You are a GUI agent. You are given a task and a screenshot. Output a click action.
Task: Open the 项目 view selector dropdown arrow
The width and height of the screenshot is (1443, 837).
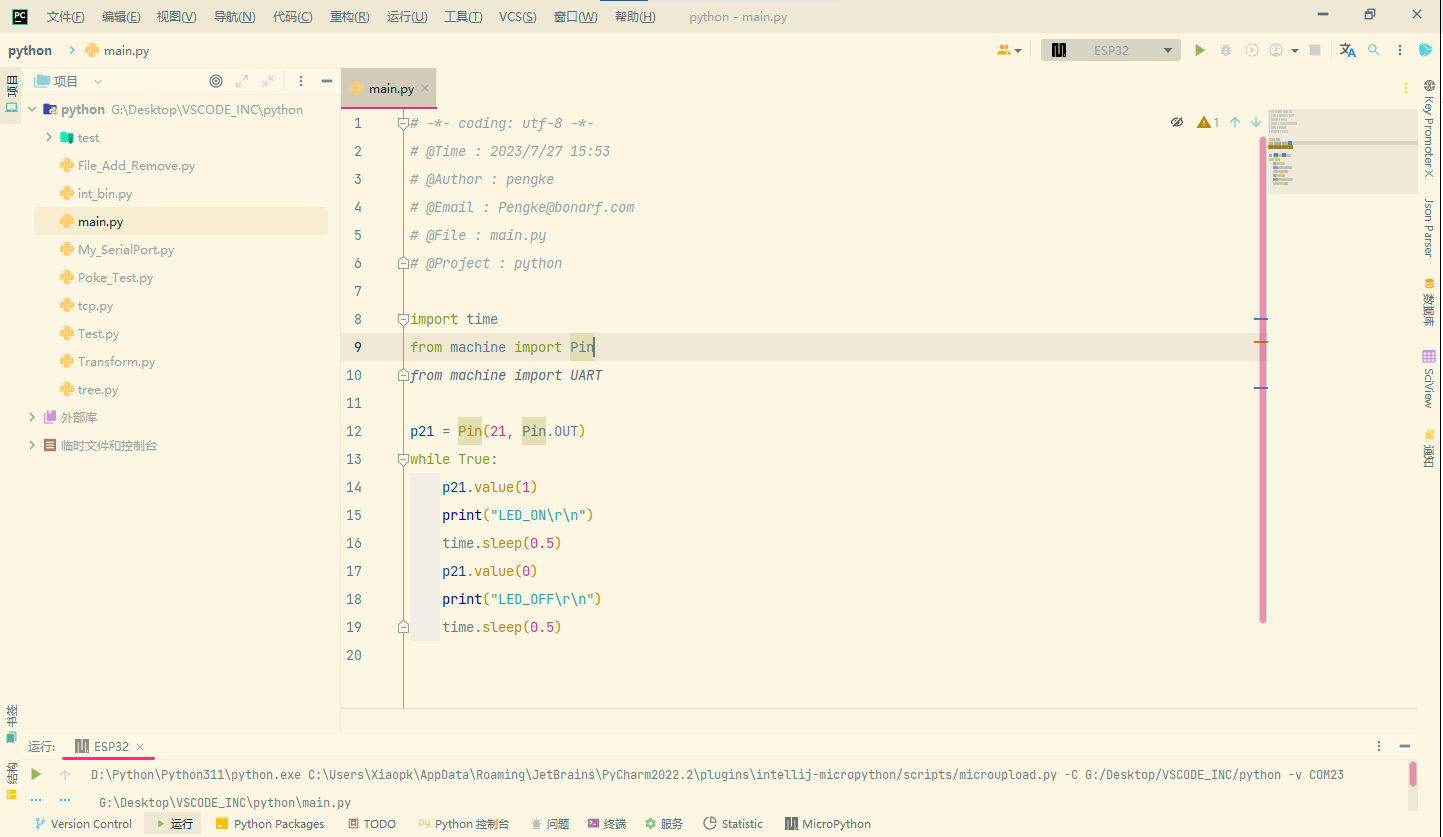point(97,82)
